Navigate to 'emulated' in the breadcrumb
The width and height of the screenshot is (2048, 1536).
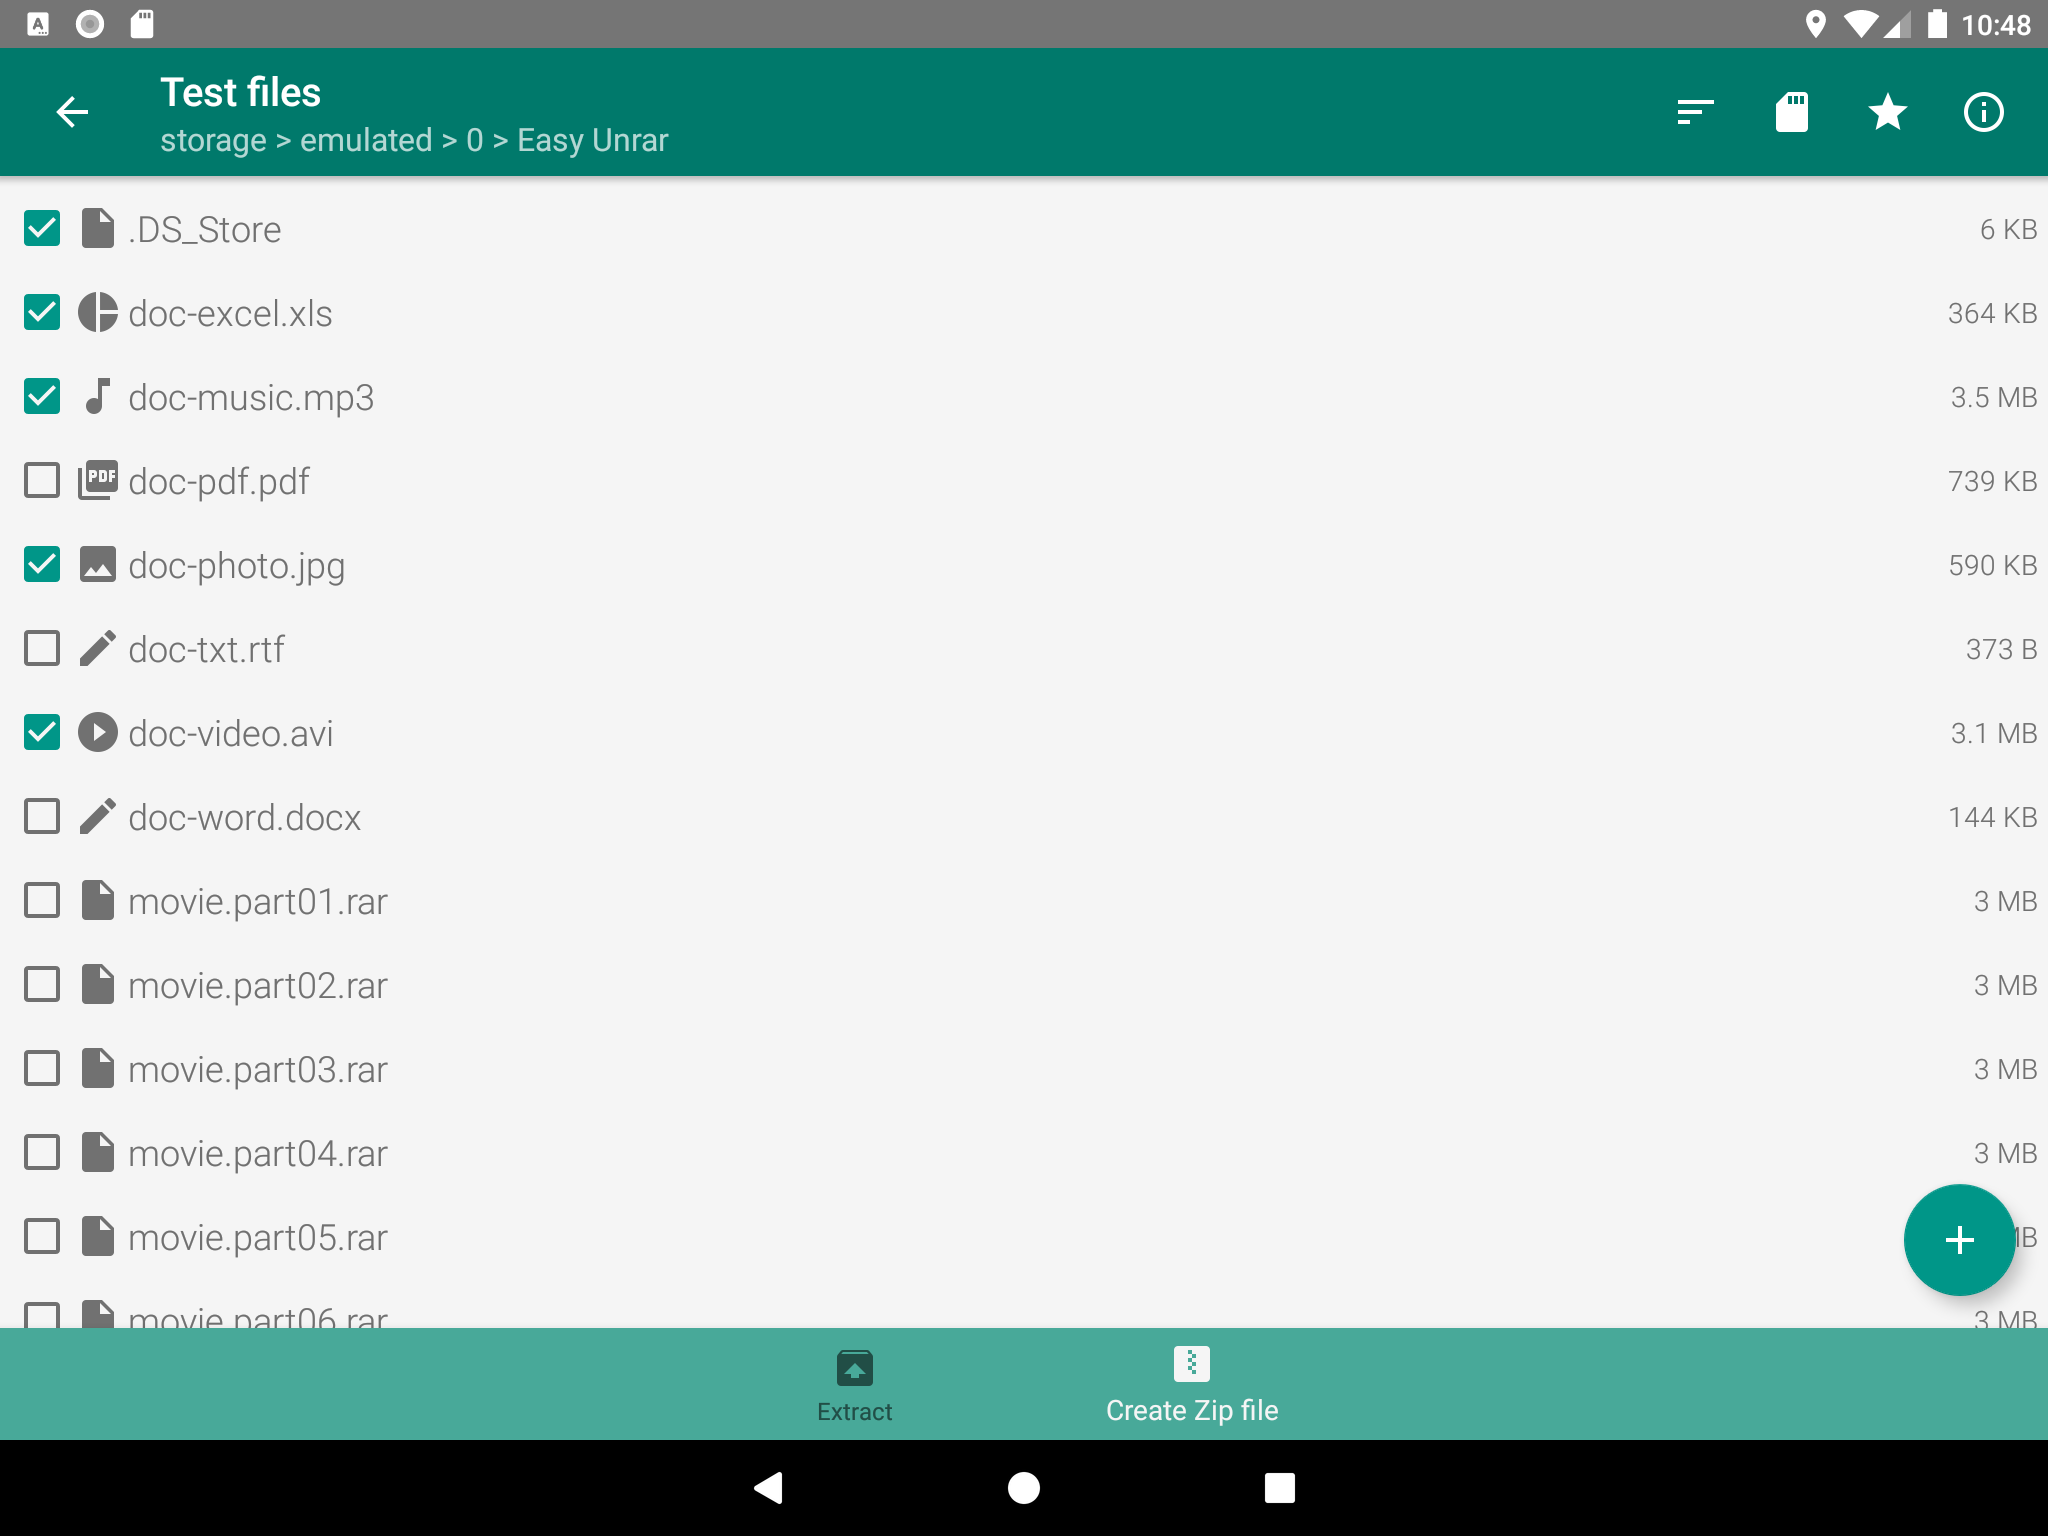366,140
